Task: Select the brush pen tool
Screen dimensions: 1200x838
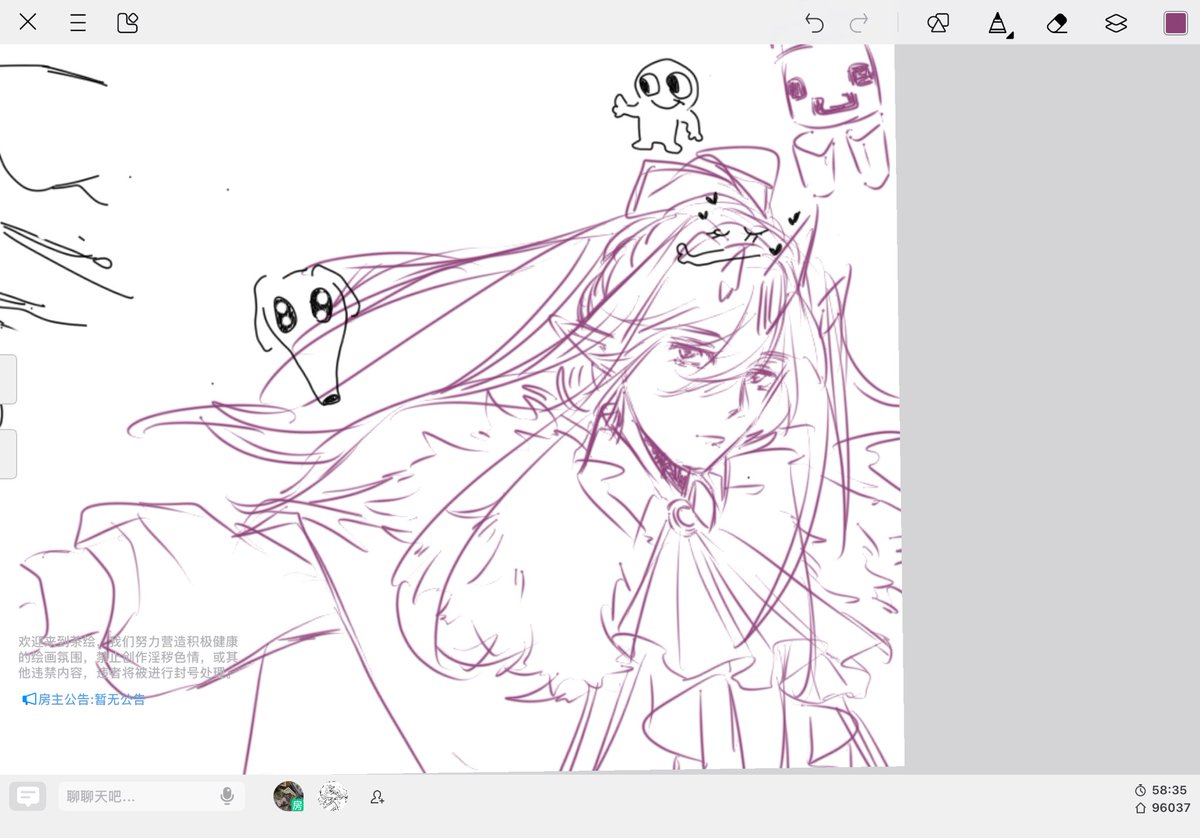Action: tap(998, 23)
